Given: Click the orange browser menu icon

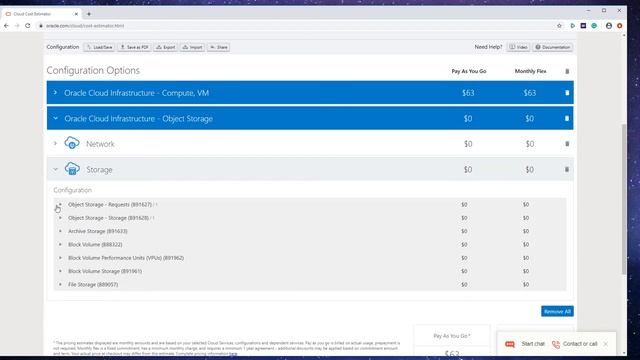Looking at the screenshot, I should (x=620, y=26).
